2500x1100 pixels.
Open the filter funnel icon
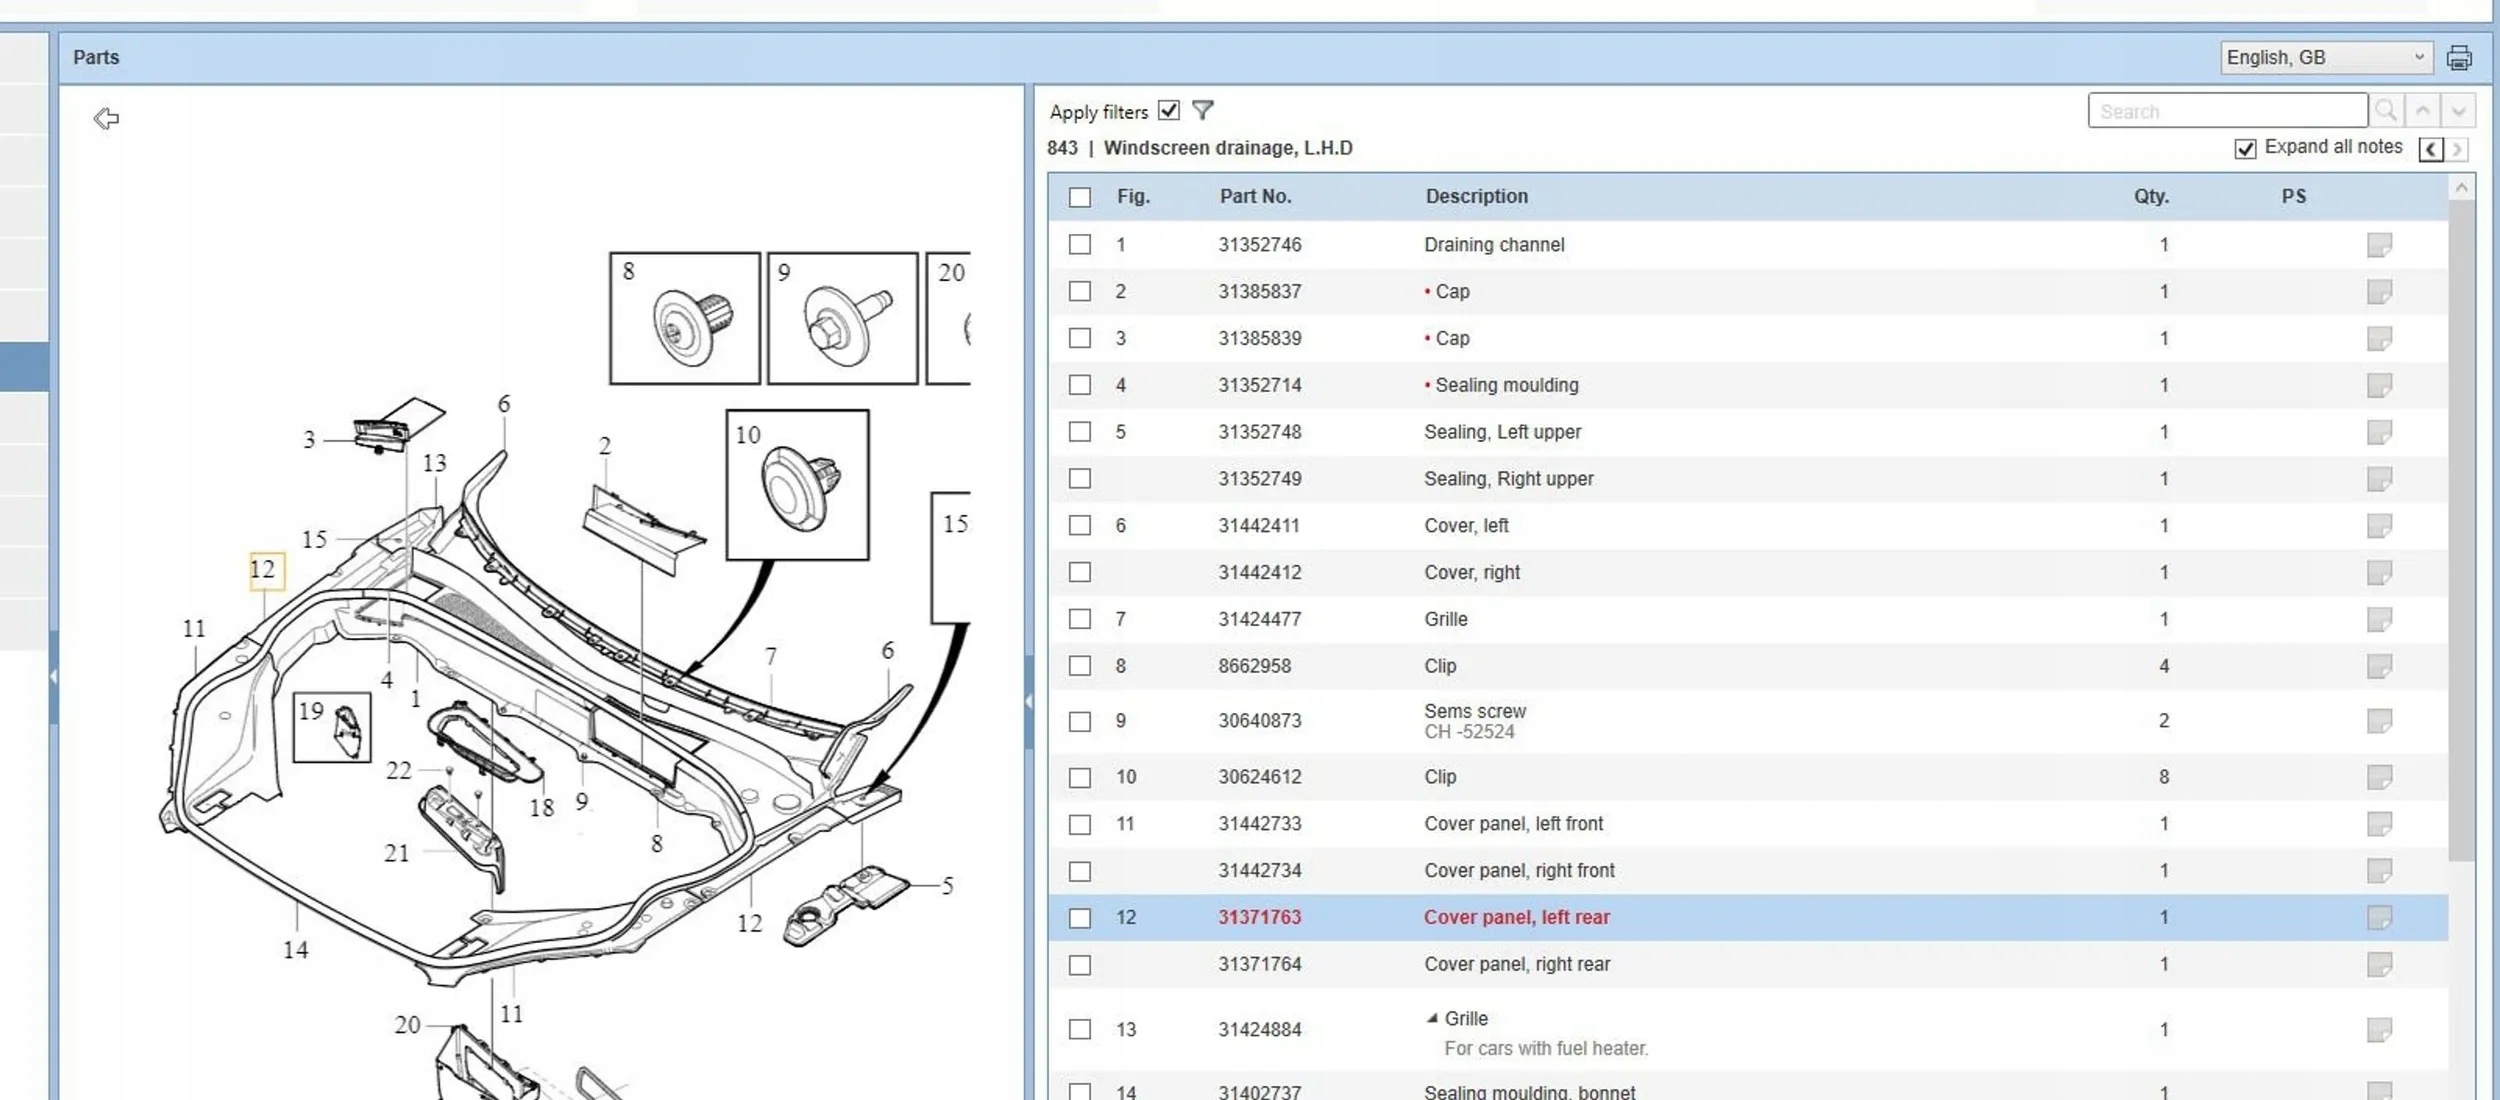1203,111
